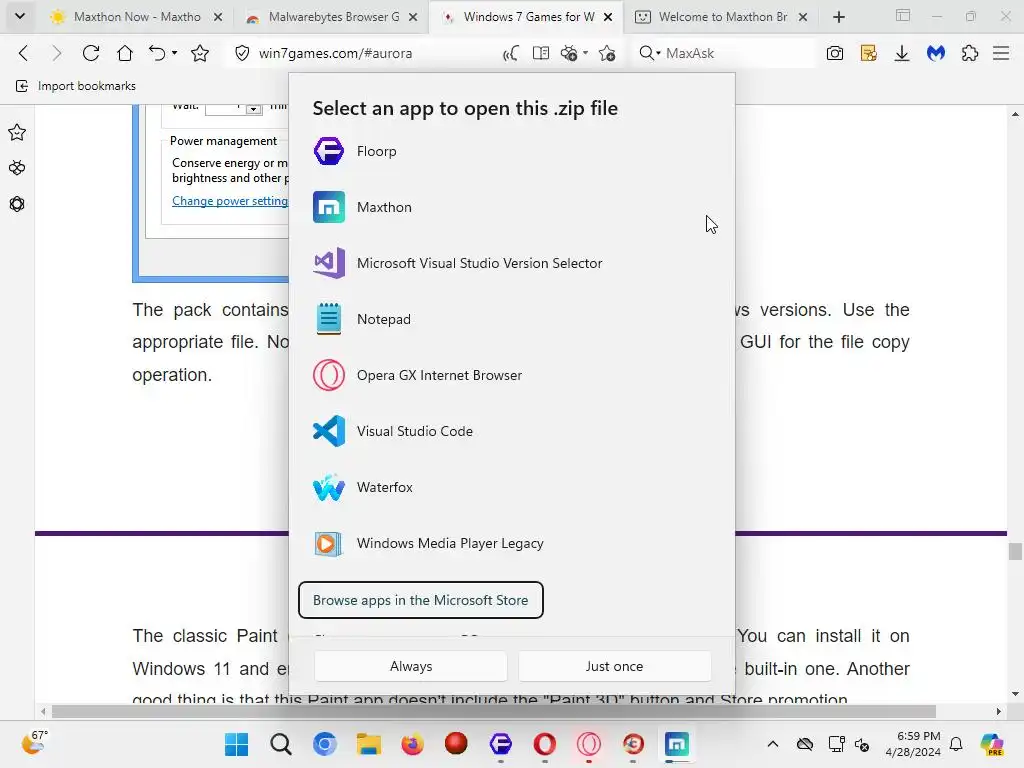Click the undo closed tab arrow icon

(157, 53)
